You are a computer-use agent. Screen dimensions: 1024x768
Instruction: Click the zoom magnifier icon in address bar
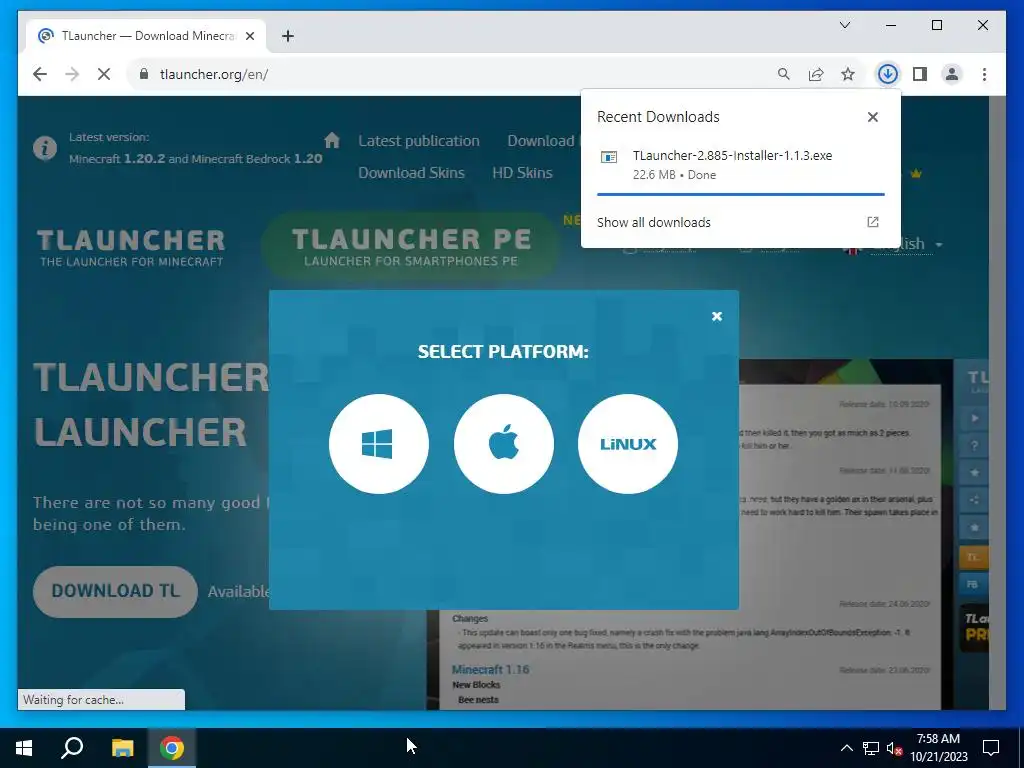click(784, 74)
